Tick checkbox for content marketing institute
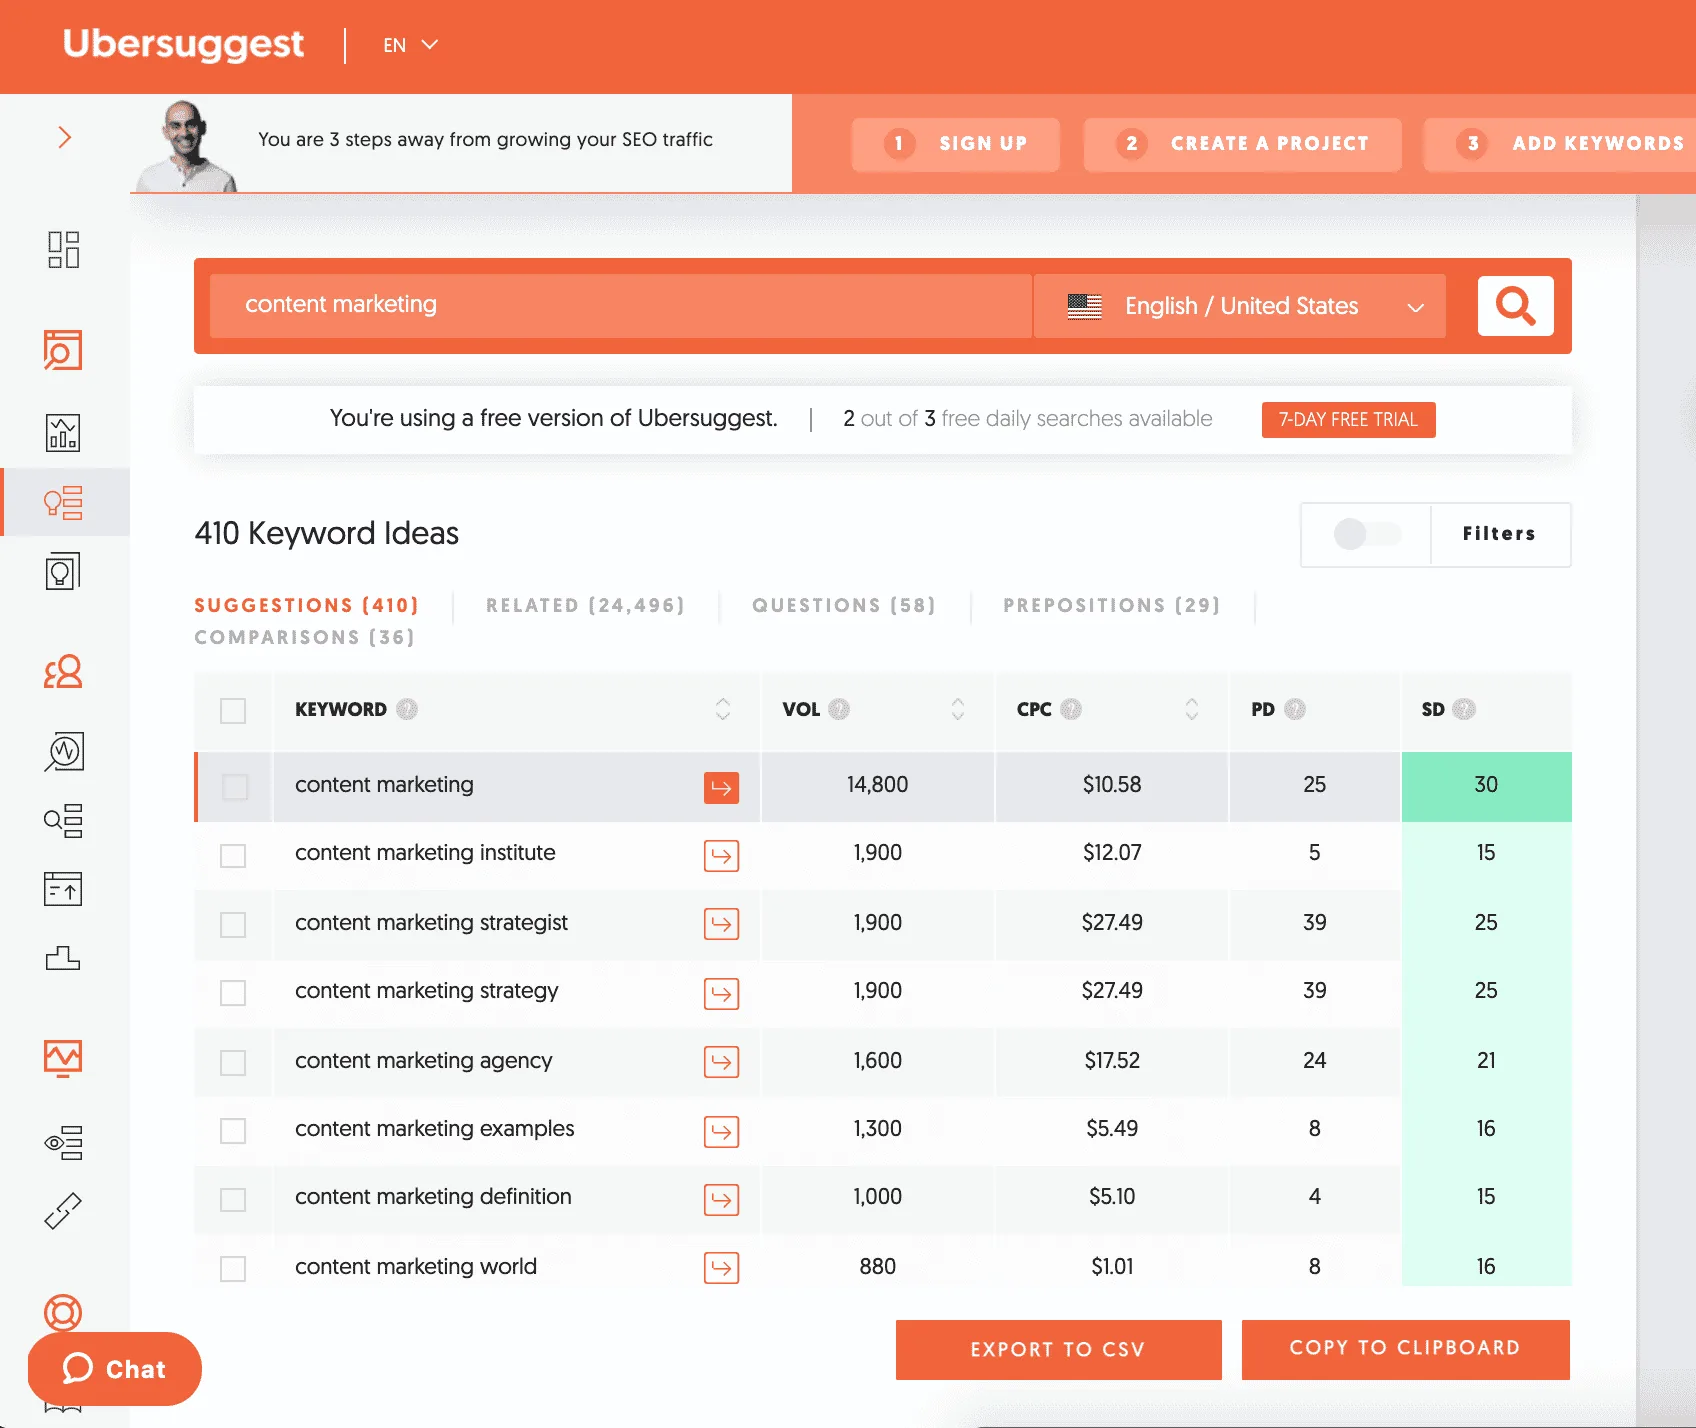1696x1428 pixels. pyautogui.click(x=233, y=856)
